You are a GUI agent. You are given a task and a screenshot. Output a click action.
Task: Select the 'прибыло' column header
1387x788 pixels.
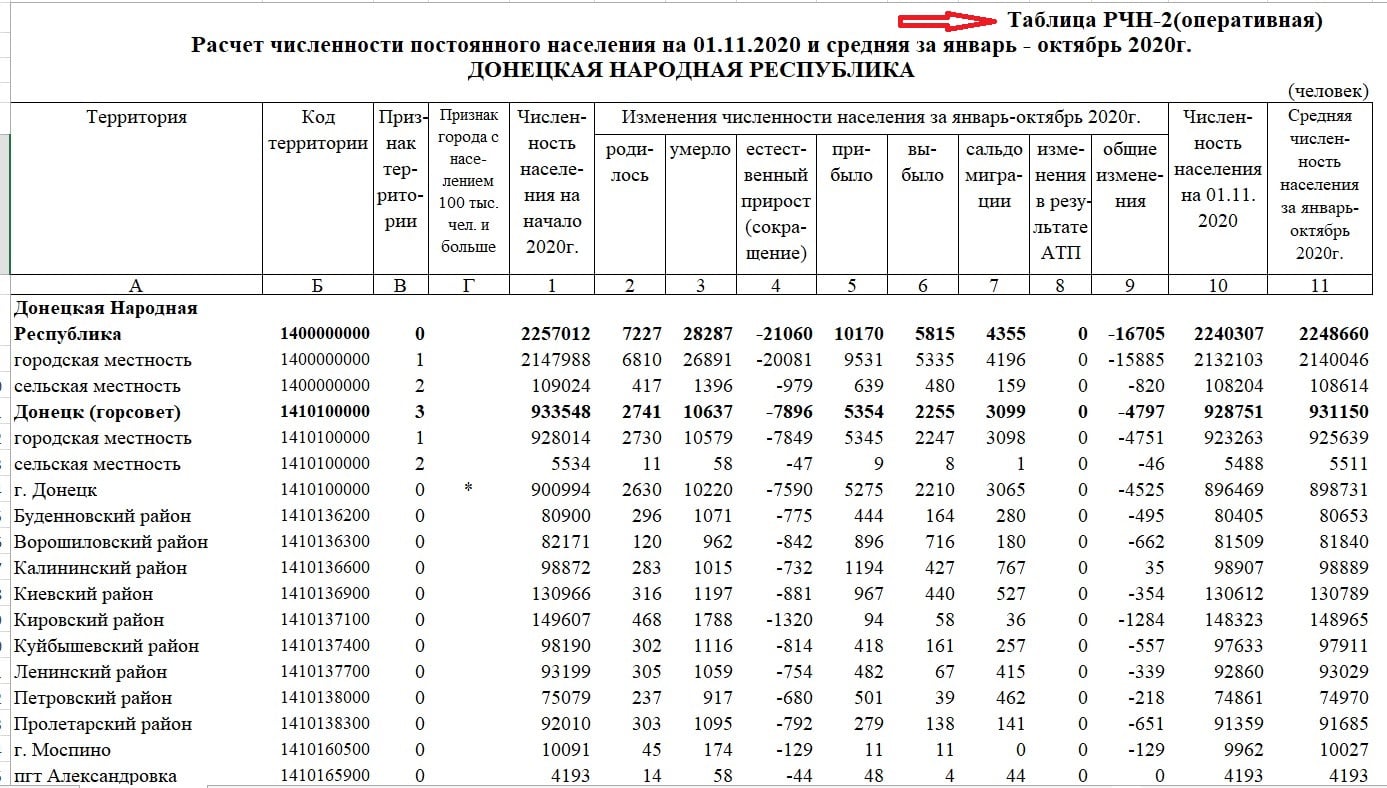(852, 162)
